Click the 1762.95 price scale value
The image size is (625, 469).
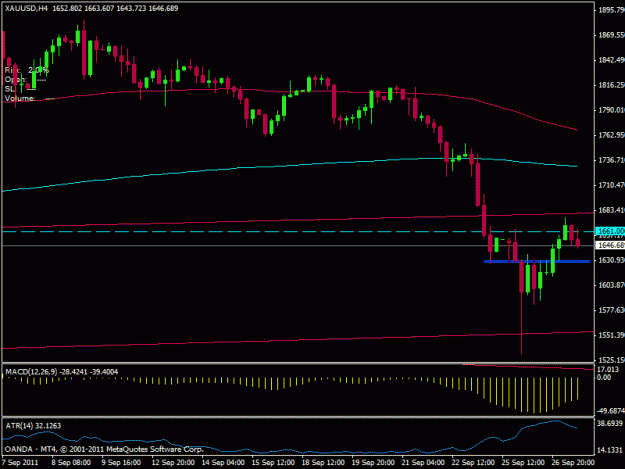tap(611, 135)
